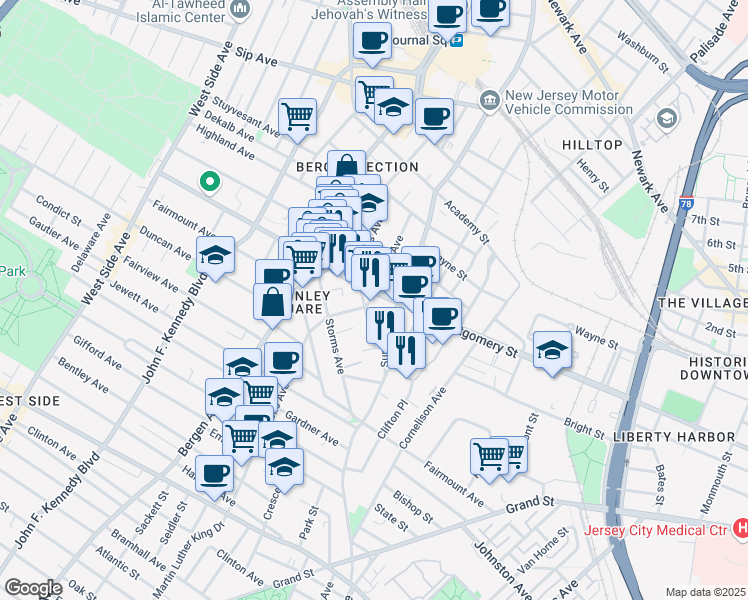Select the coffee cup marker left of Journal Sq label
This screenshot has height=600, width=748.
click(373, 43)
